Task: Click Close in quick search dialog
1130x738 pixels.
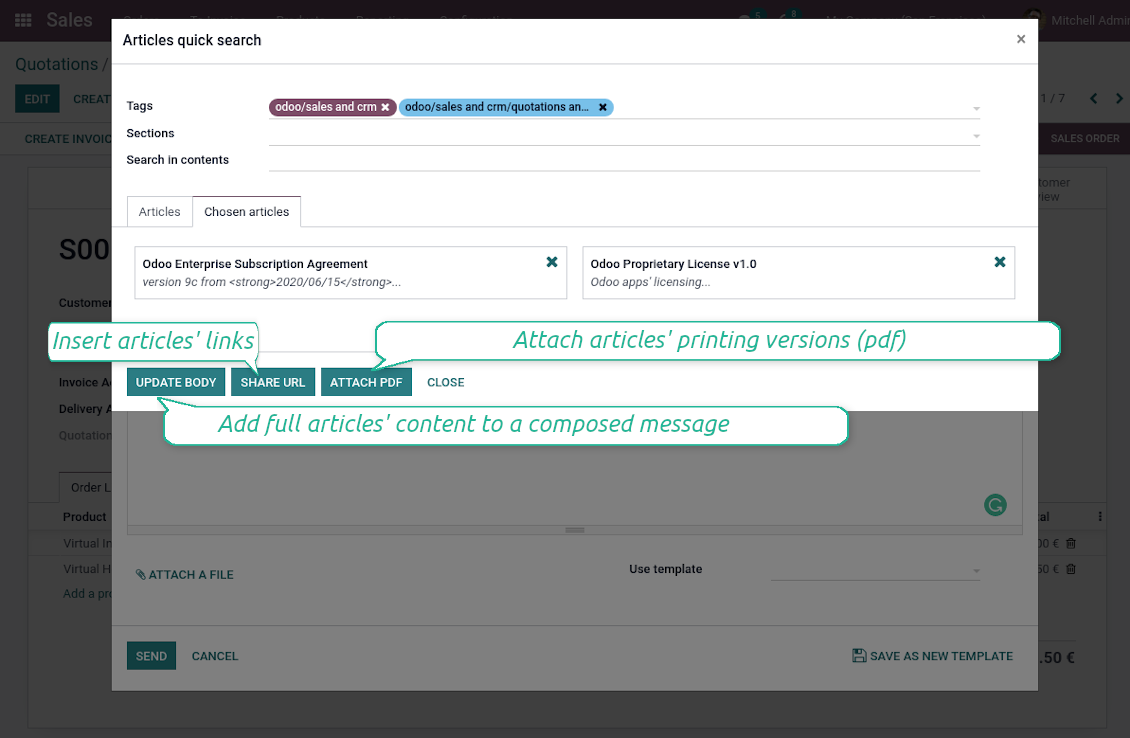Action: [x=445, y=382]
